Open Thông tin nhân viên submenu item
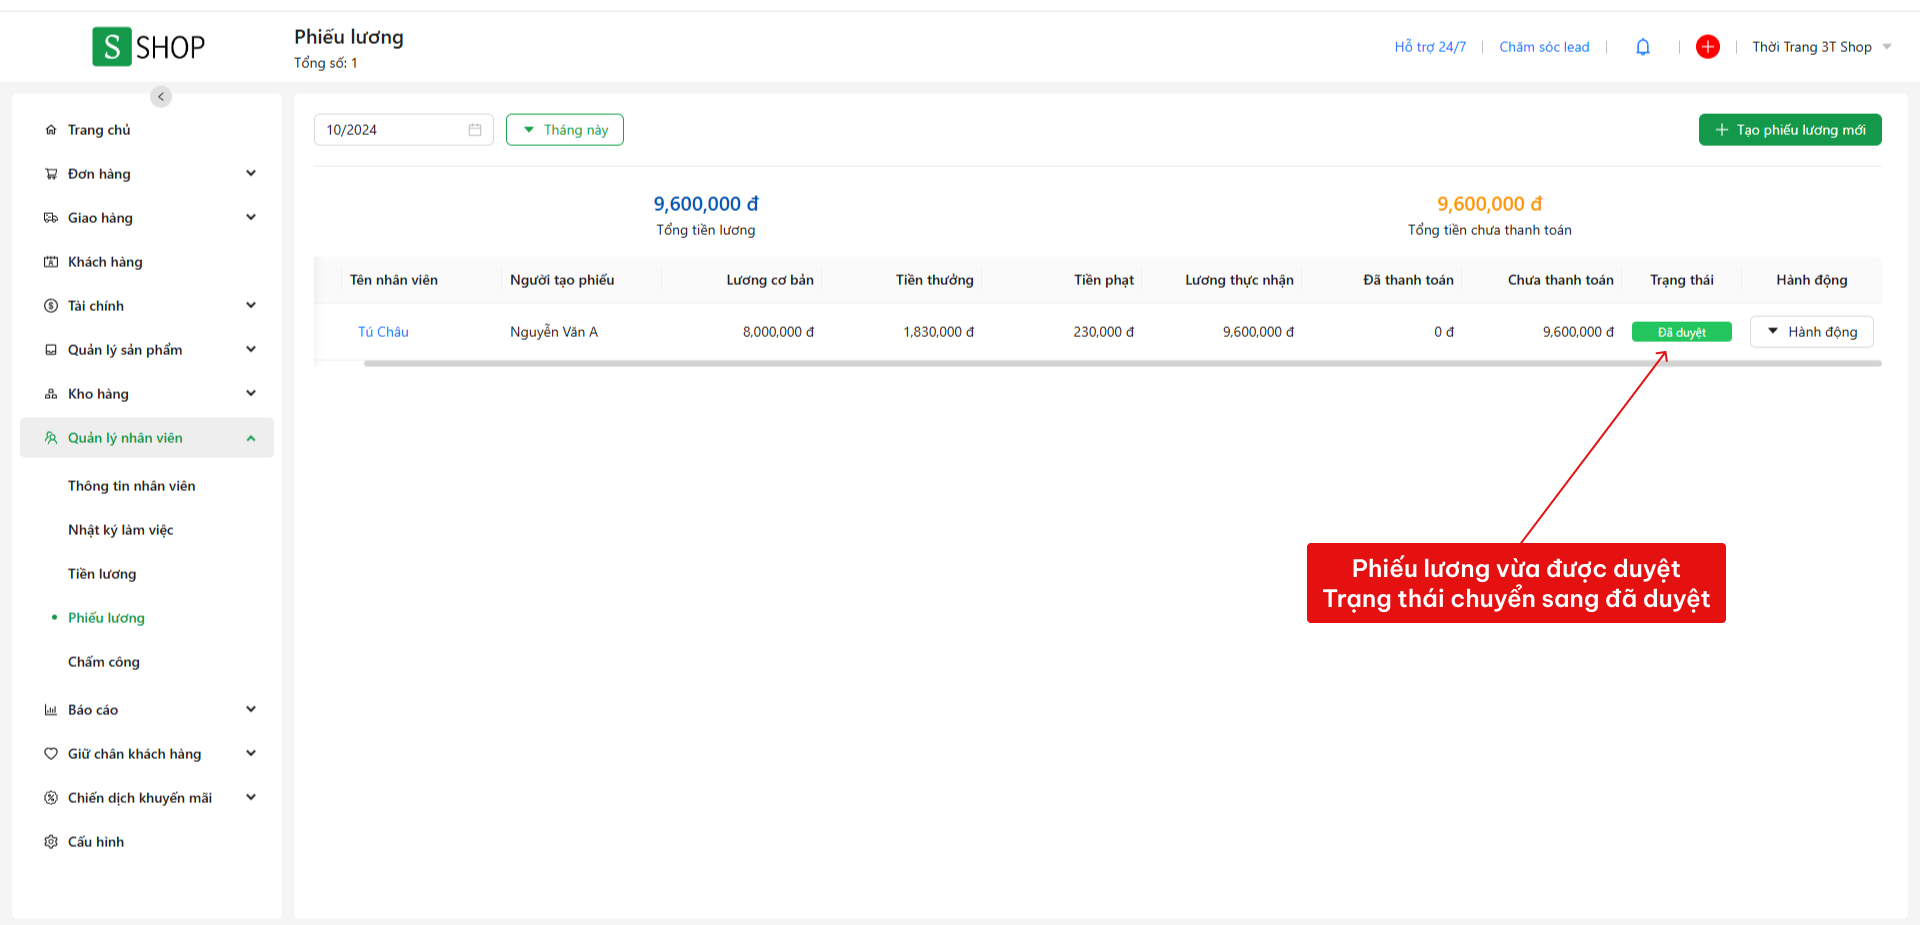The image size is (1920, 925). (x=132, y=486)
